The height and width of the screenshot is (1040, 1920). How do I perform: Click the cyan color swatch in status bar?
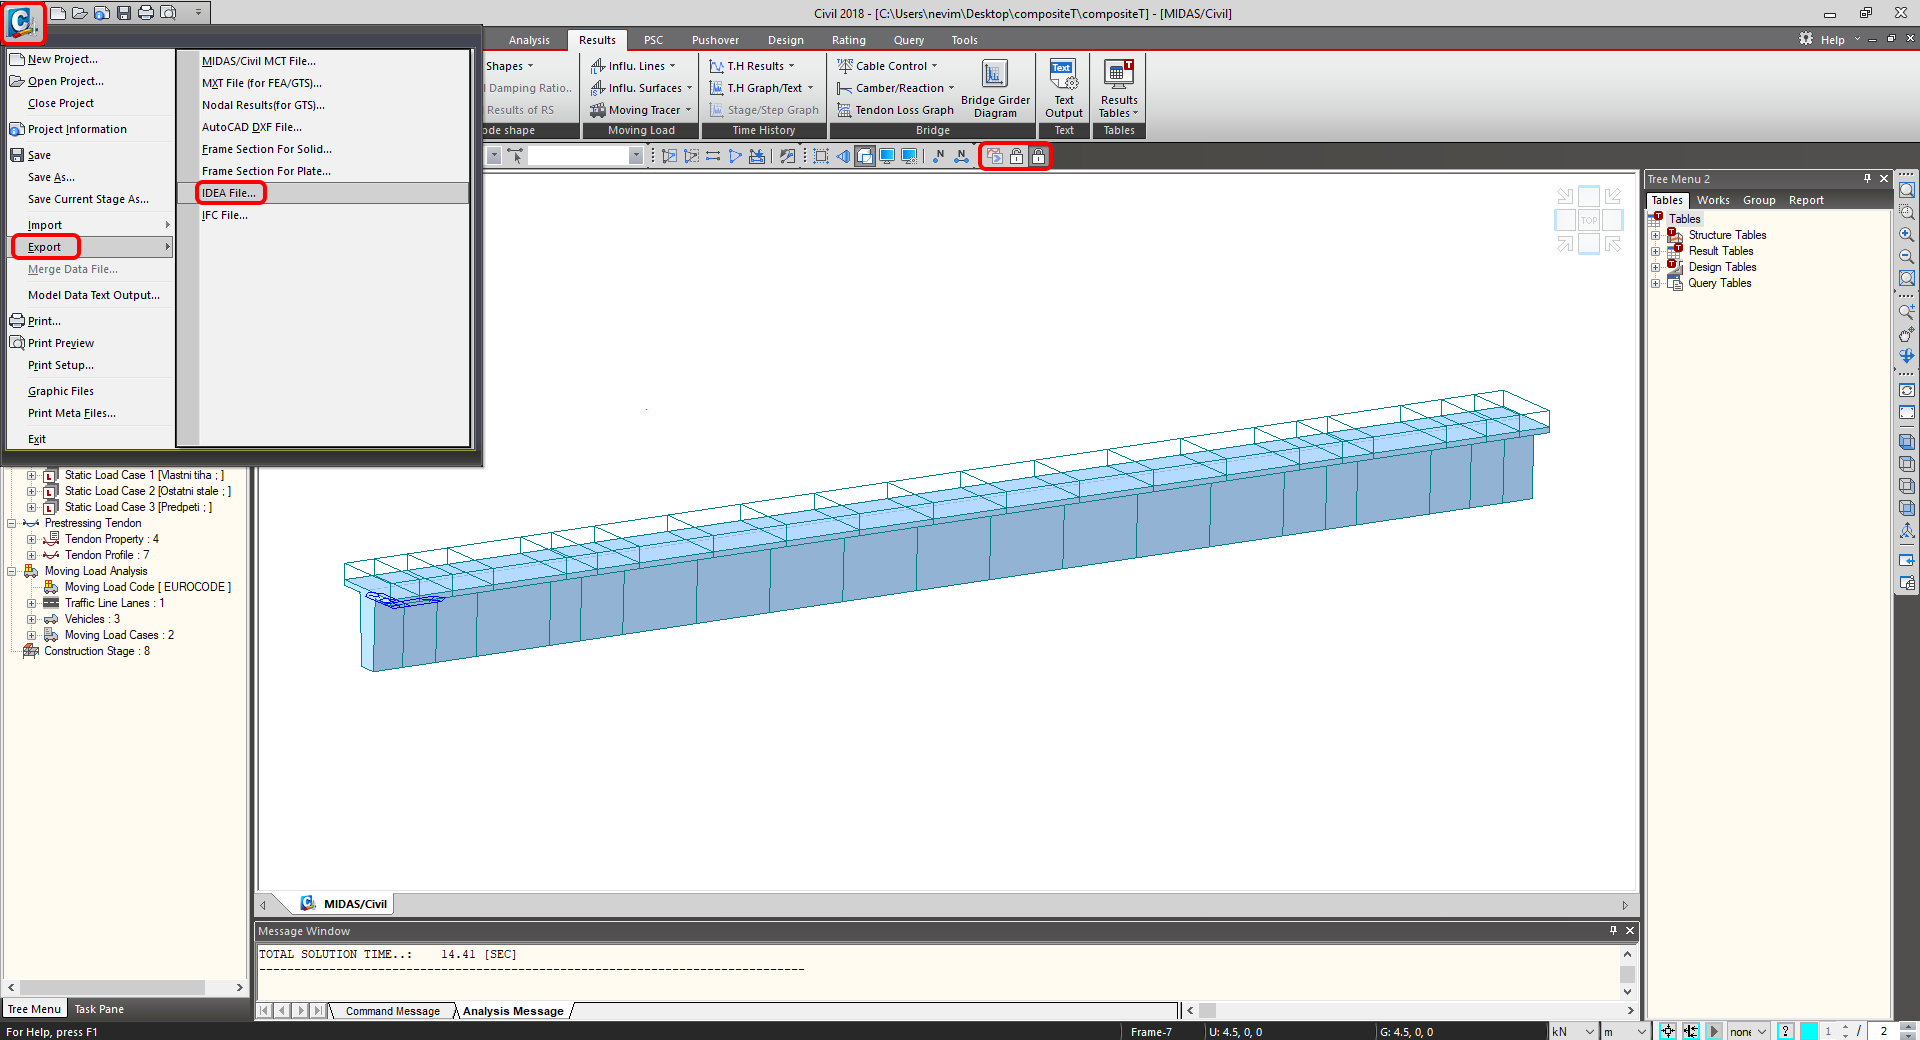point(1810,1031)
